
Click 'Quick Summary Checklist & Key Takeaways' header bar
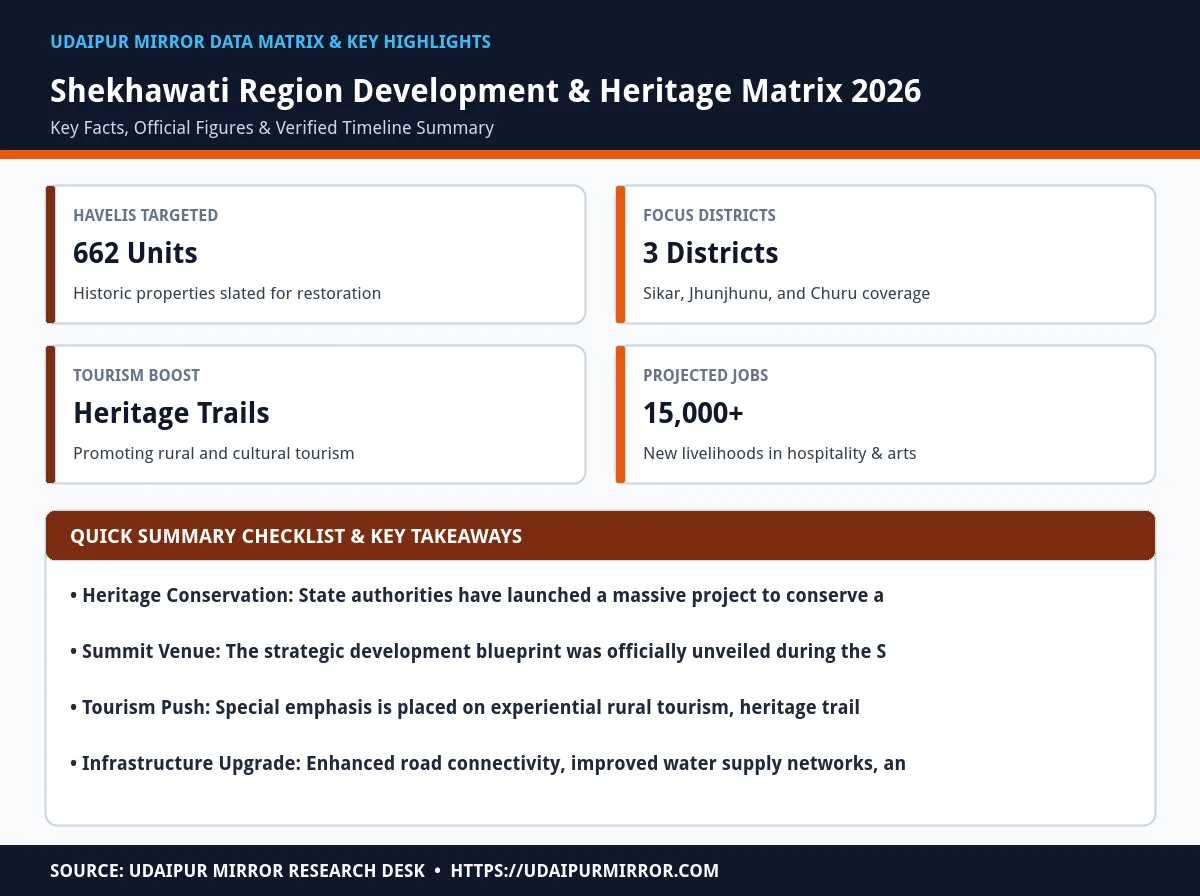click(x=600, y=536)
